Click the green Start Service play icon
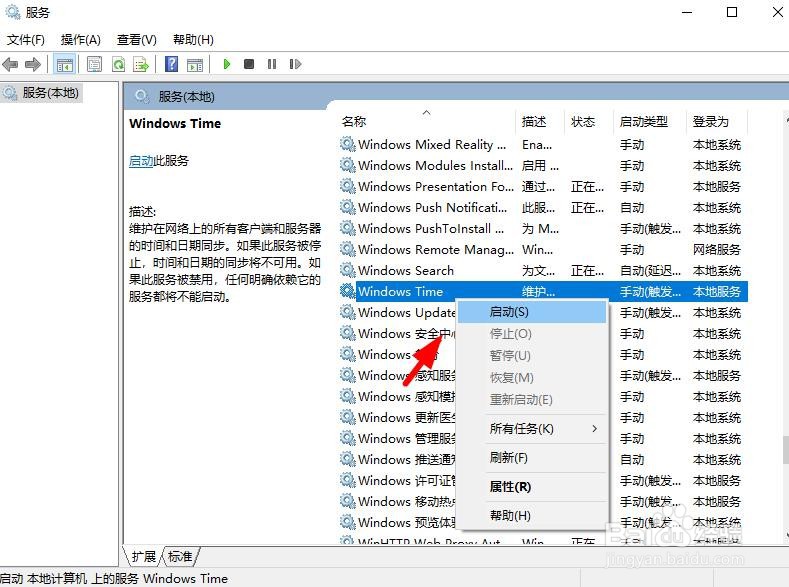 pos(226,64)
